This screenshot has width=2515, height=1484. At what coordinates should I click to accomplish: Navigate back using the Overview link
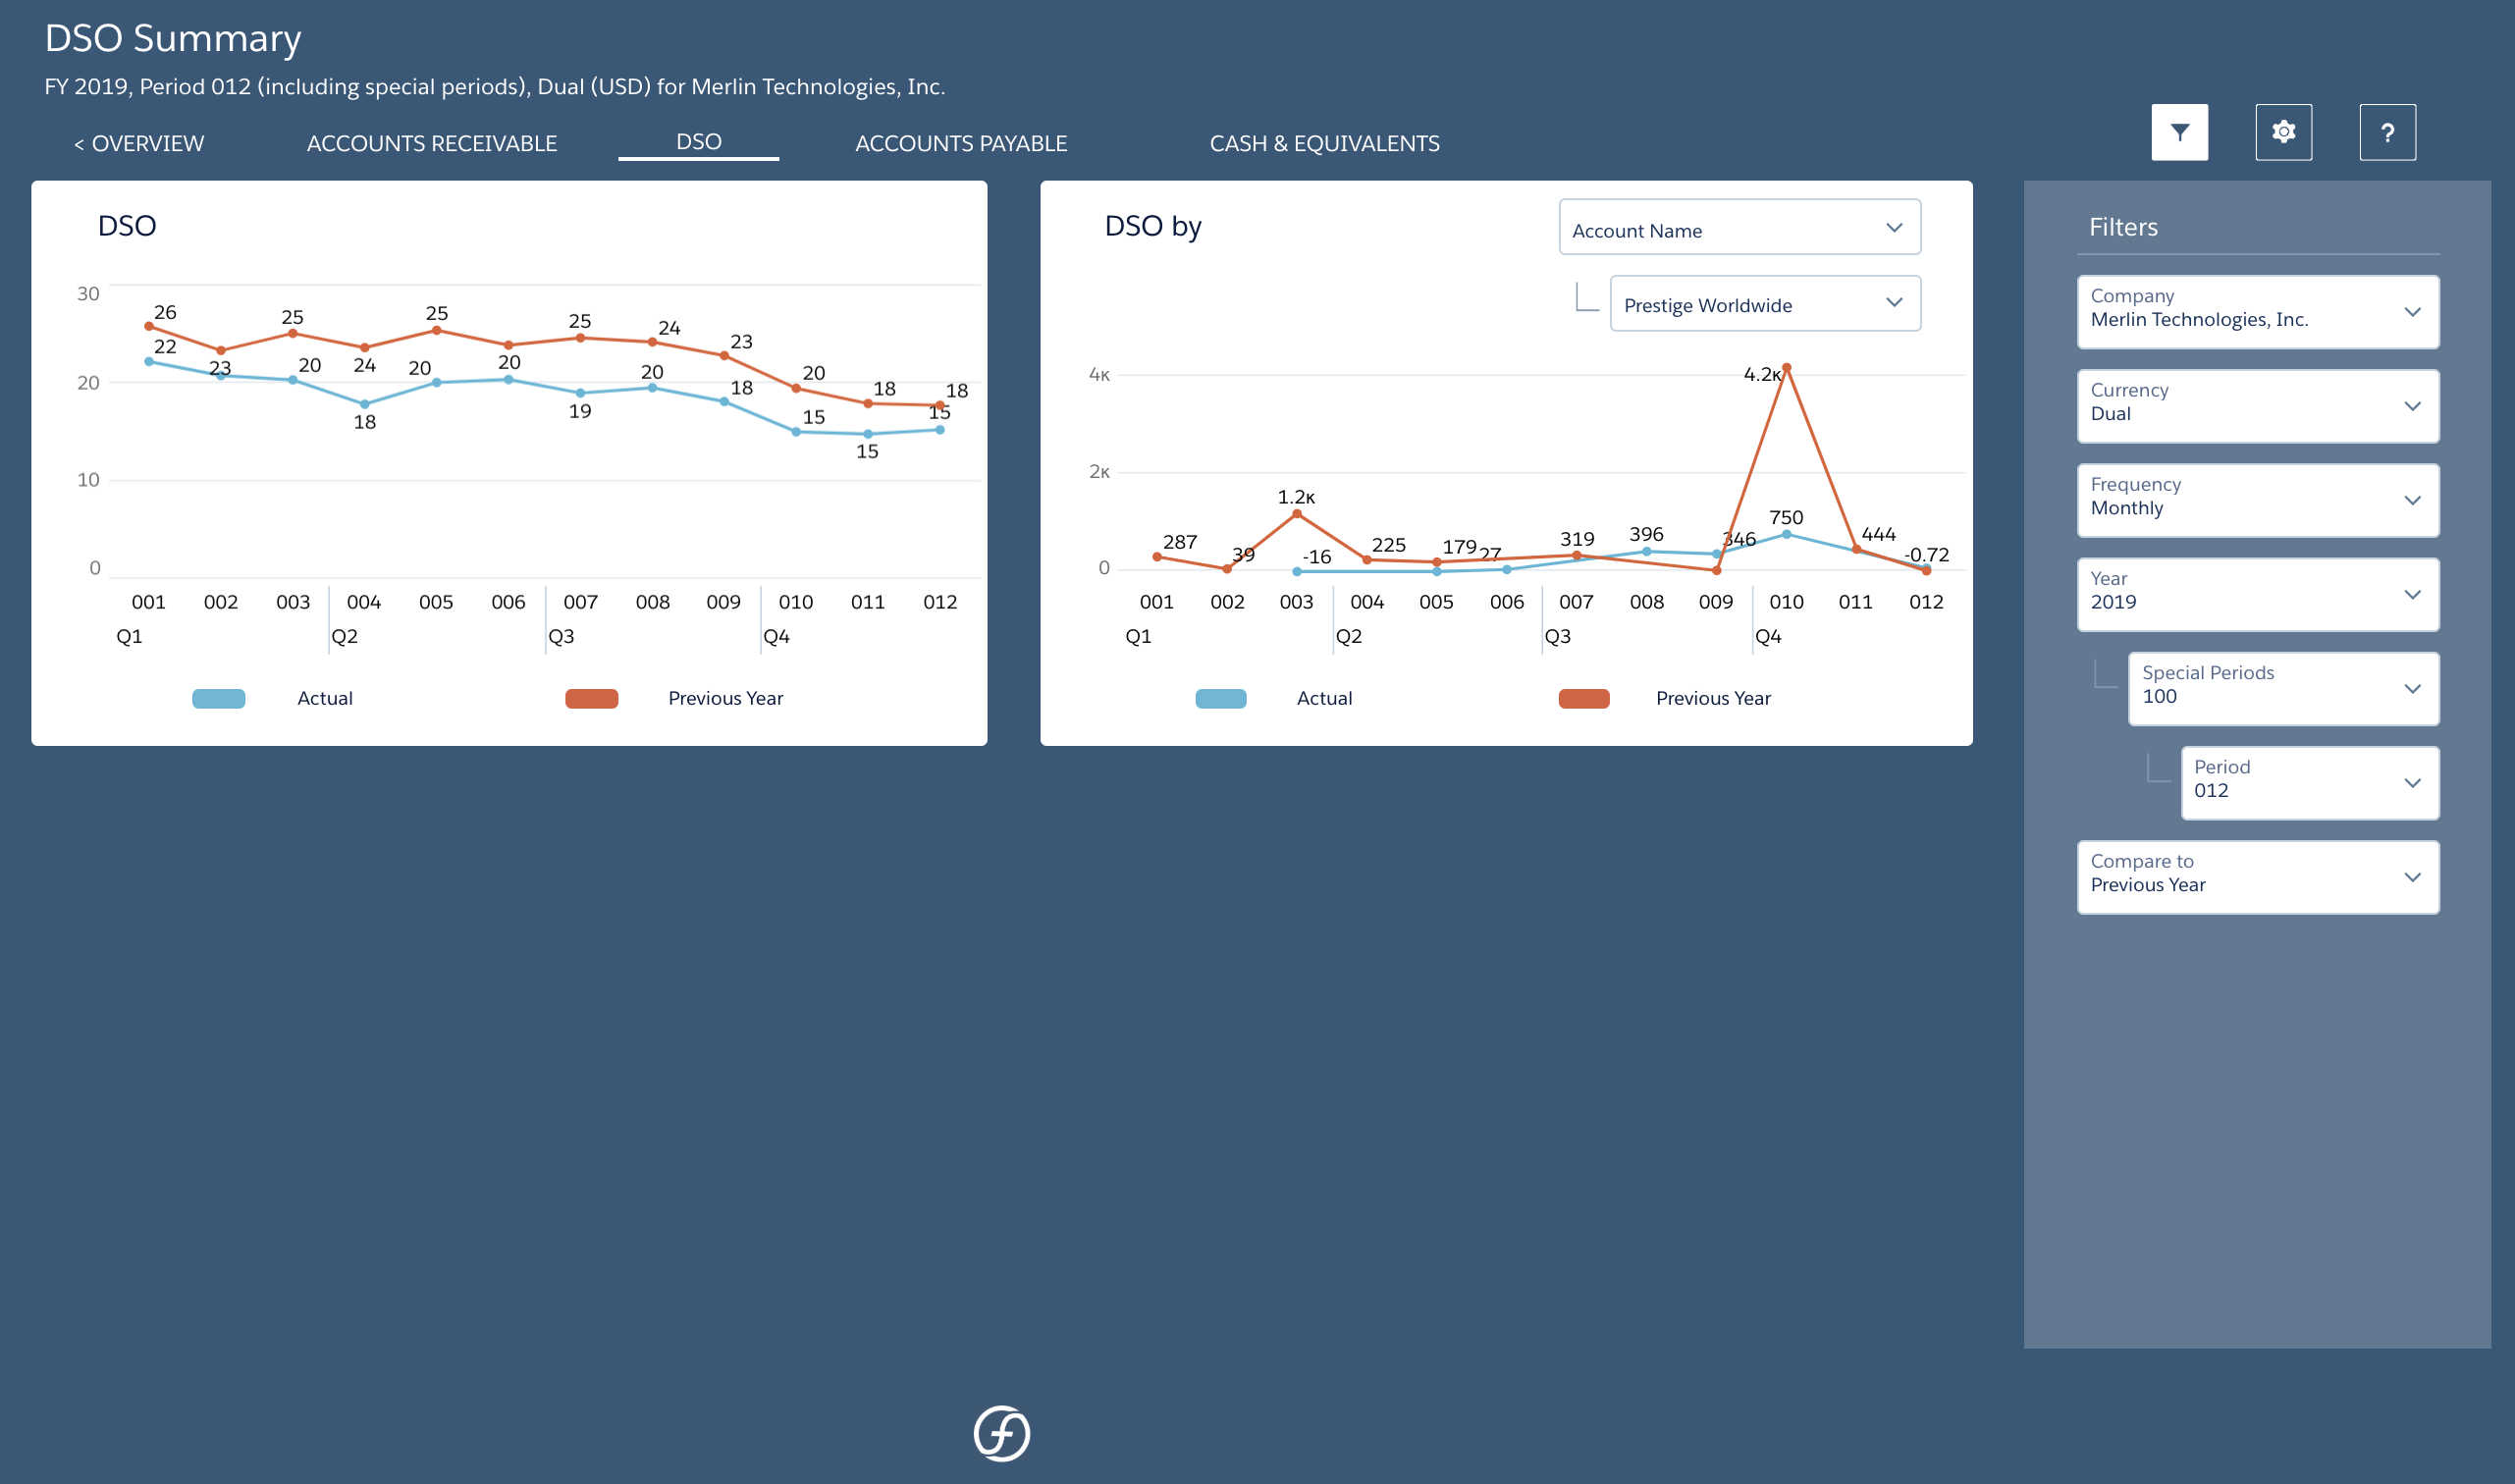coord(140,143)
